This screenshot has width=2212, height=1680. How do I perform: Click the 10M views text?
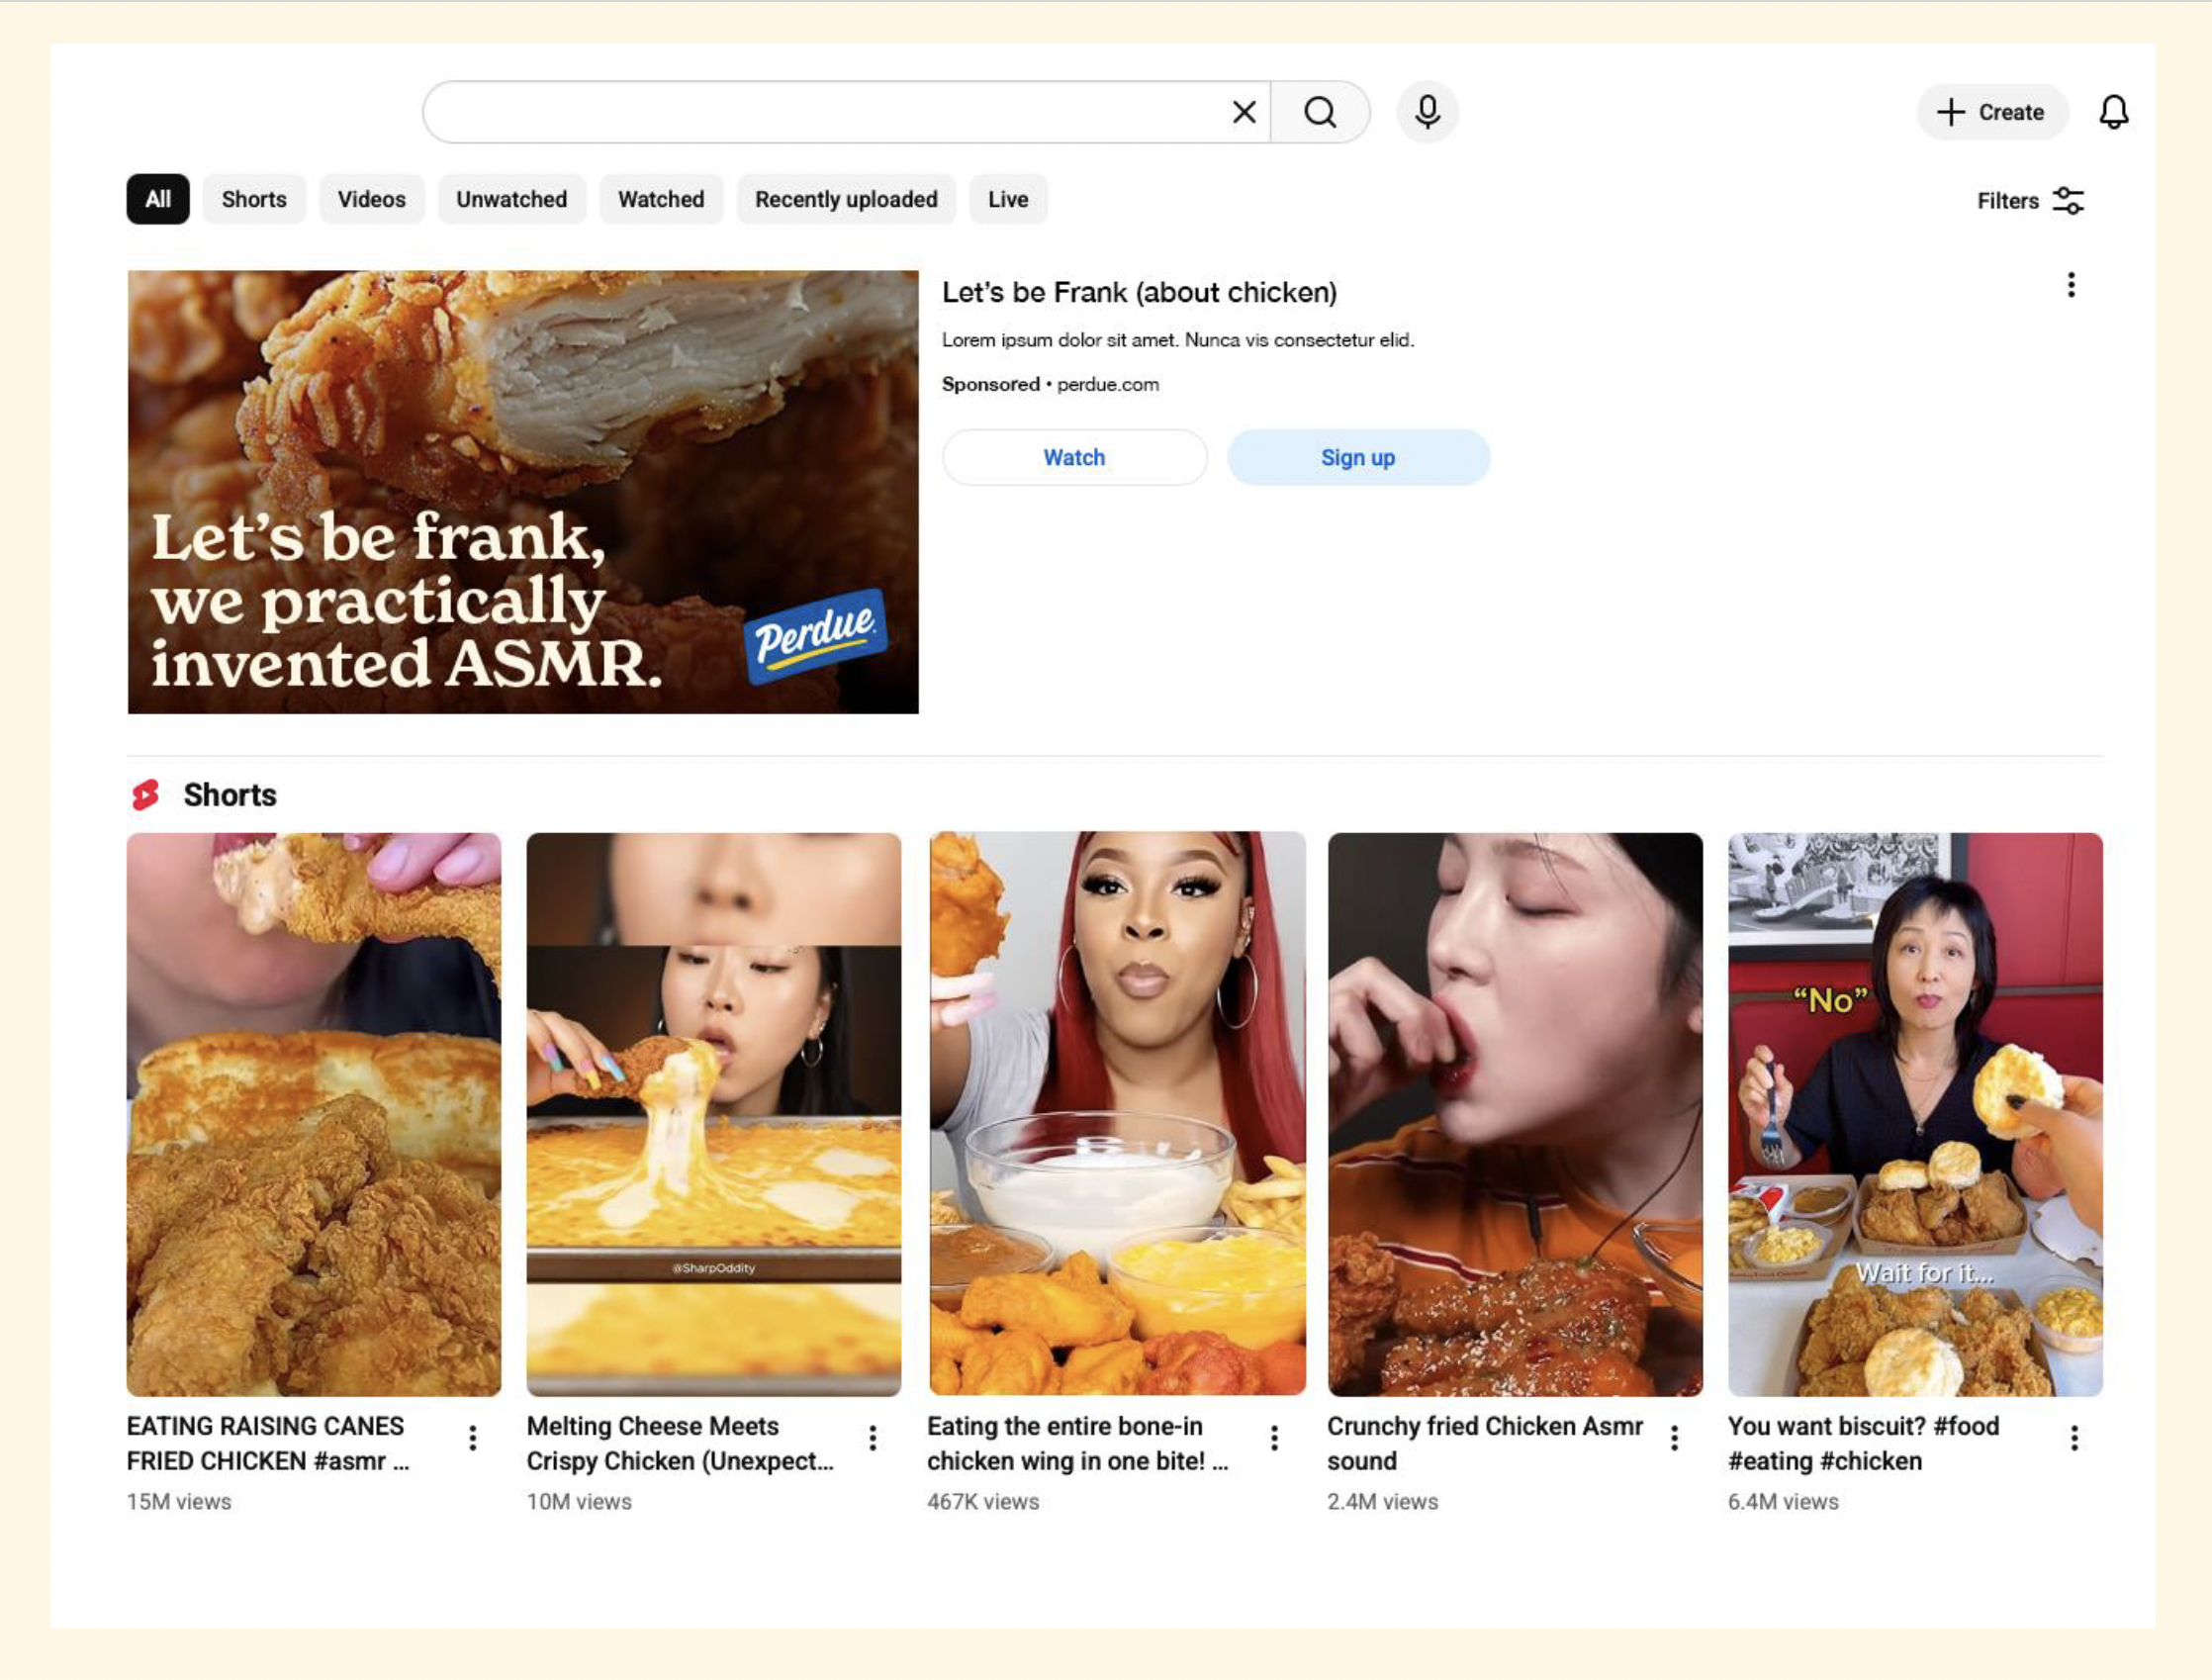pyautogui.click(x=579, y=1501)
